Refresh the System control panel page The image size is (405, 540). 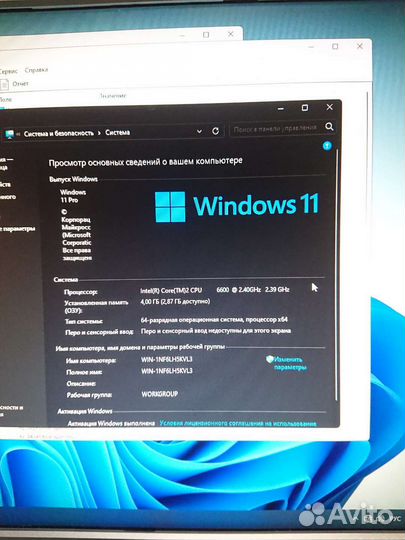pos(216,131)
